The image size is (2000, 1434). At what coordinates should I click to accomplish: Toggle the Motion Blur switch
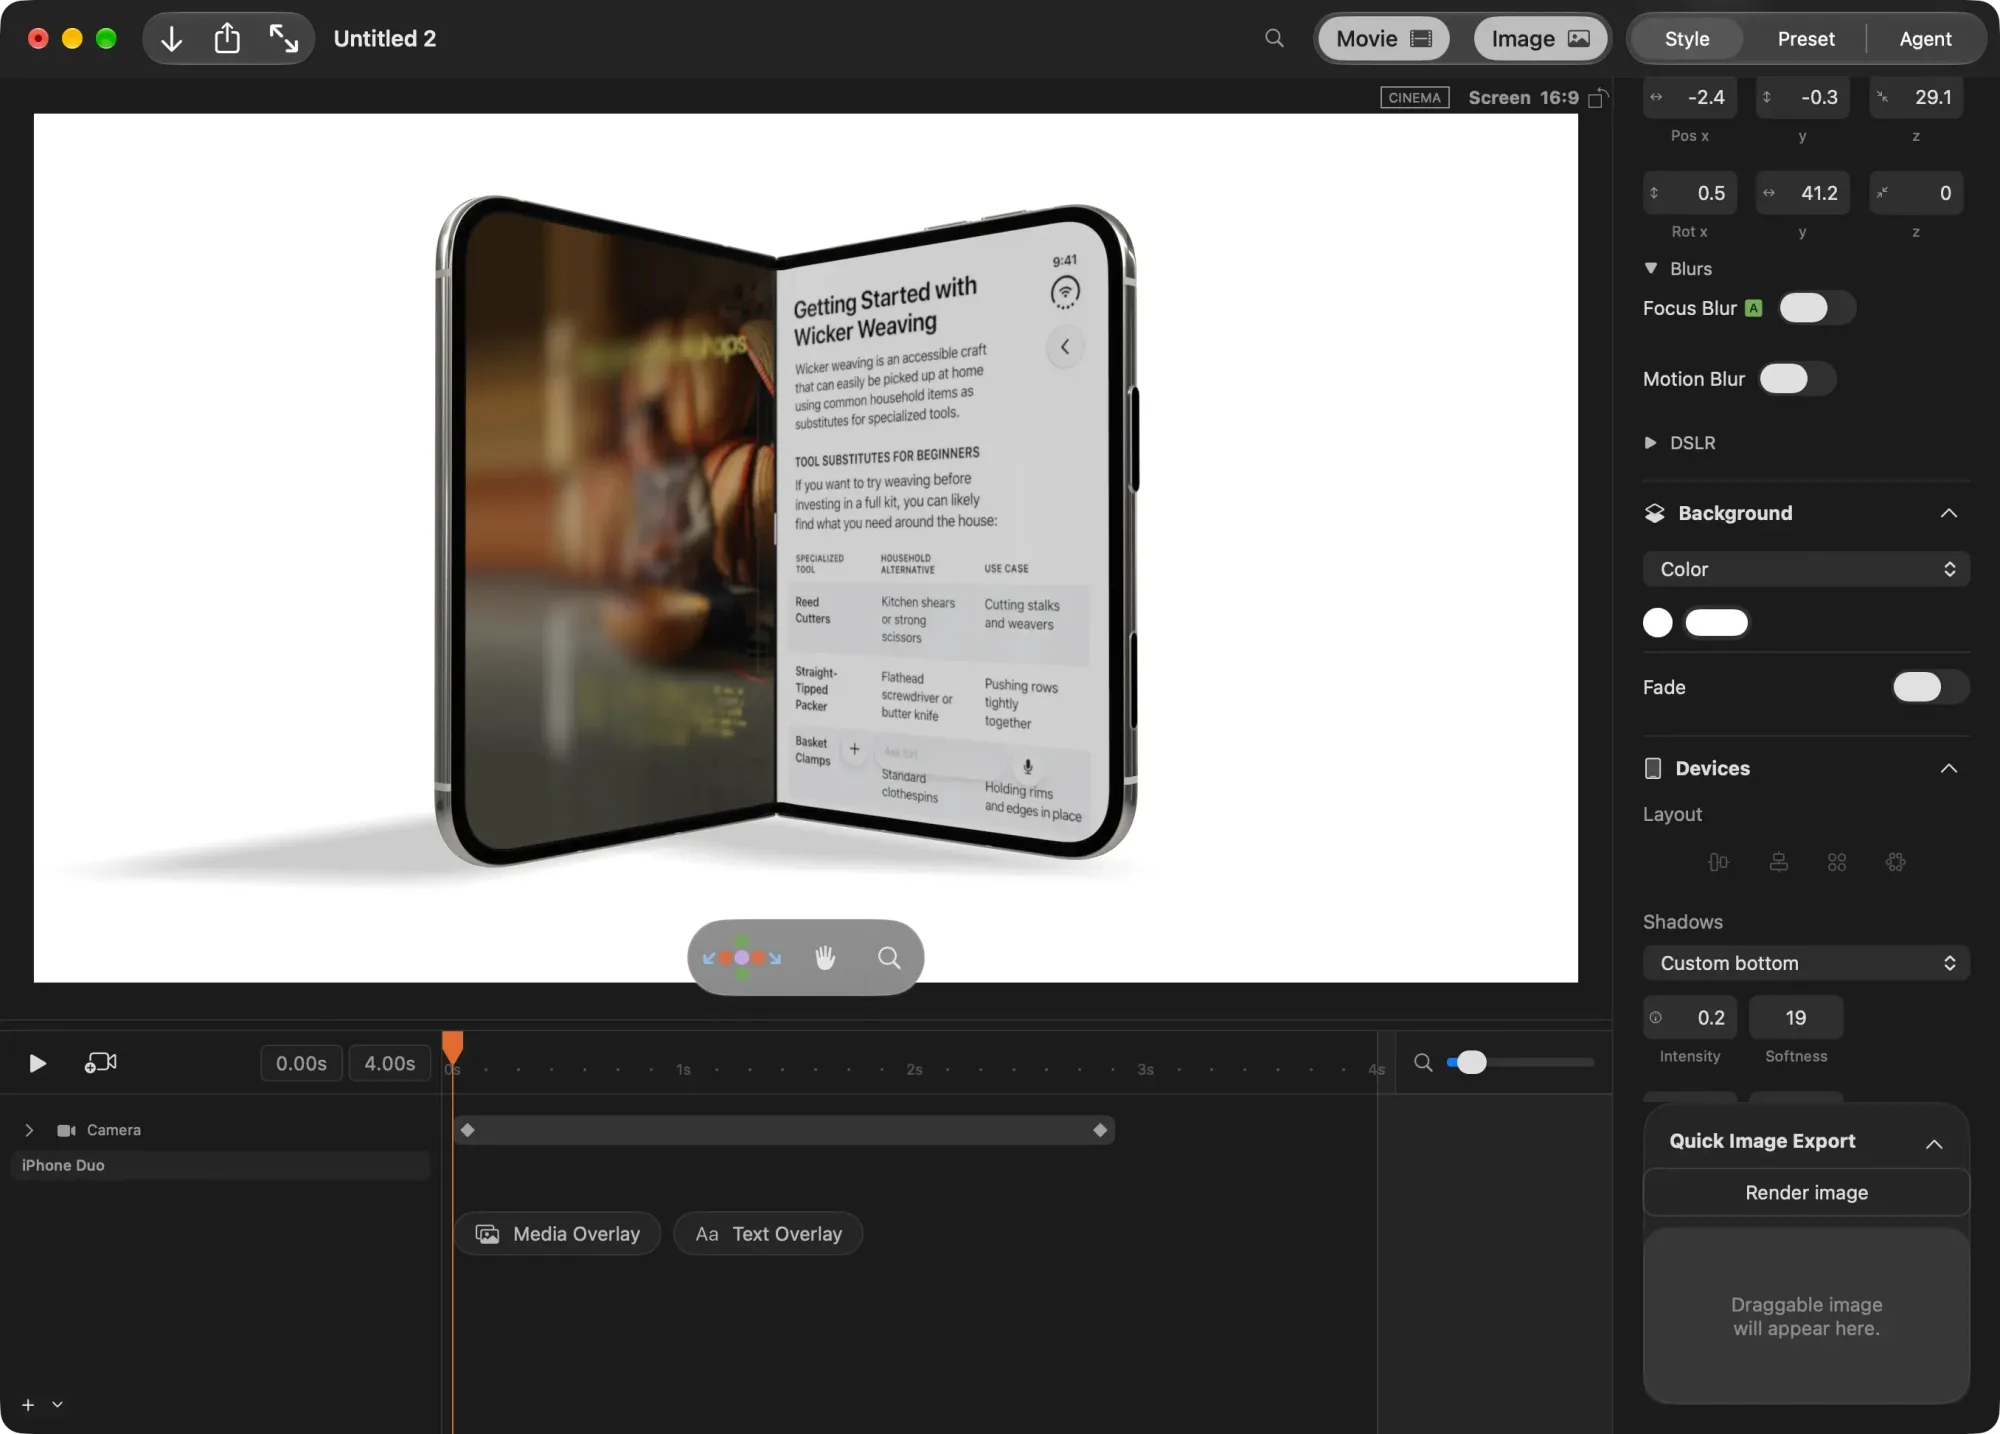(x=1797, y=379)
